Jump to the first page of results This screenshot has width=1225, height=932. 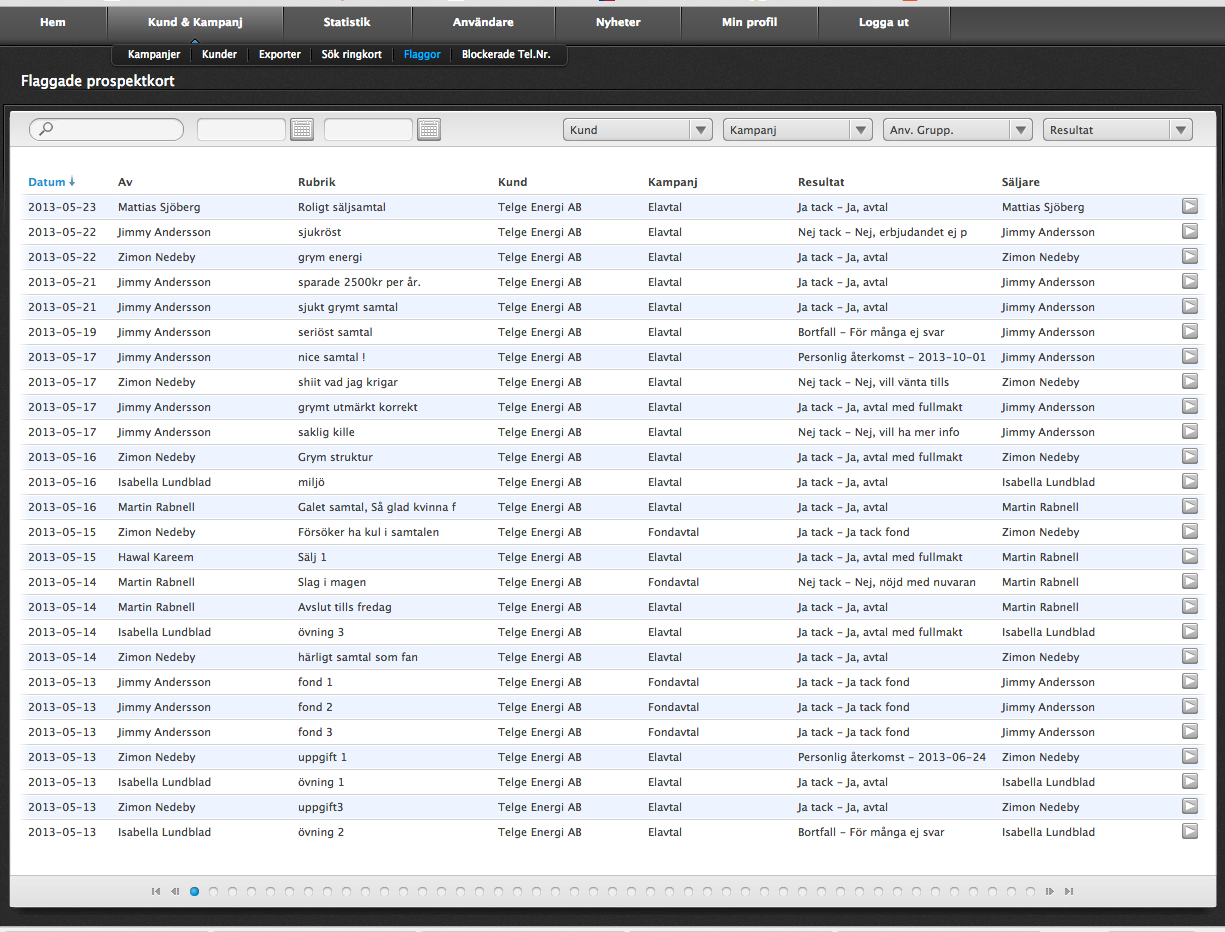tap(155, 891)
